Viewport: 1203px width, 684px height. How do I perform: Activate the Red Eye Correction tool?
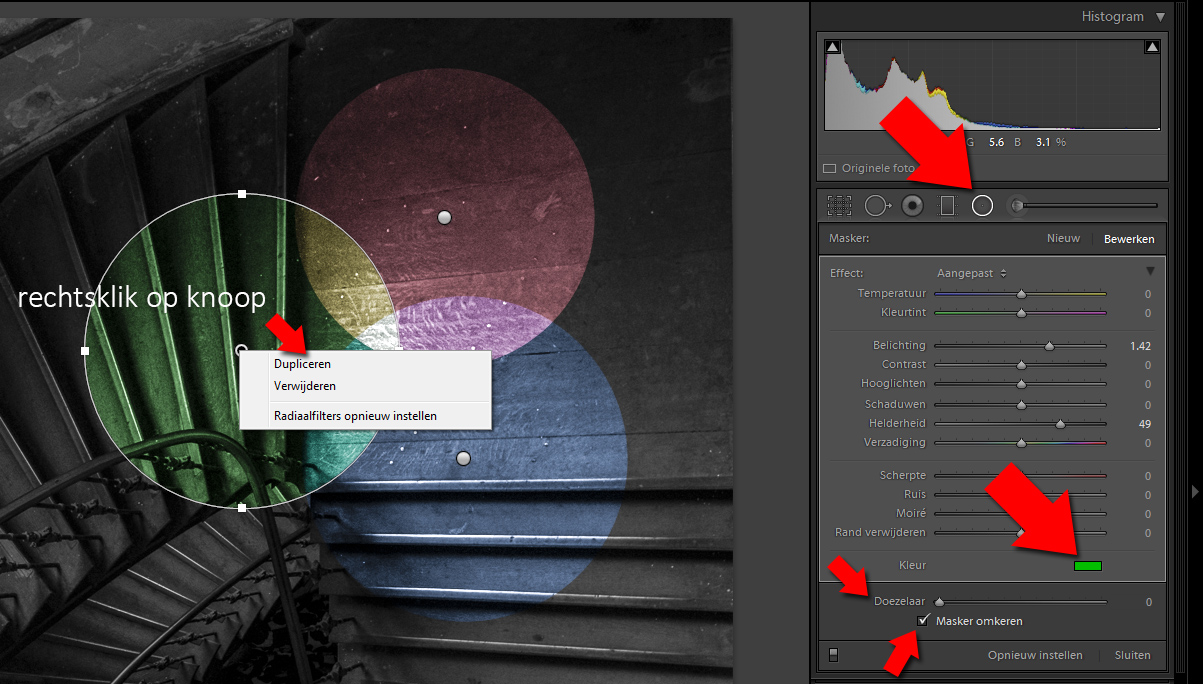(x=911, y=206)
